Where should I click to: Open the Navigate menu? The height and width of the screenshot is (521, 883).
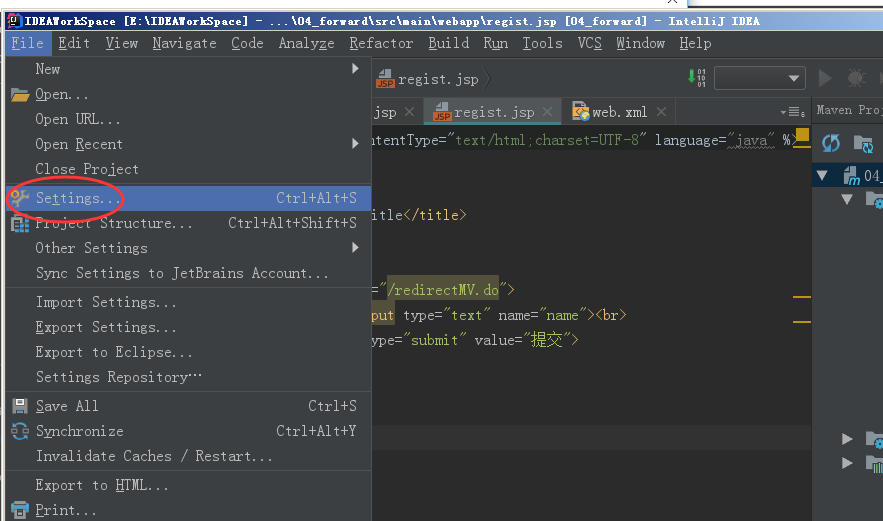[x=184, y=43]
